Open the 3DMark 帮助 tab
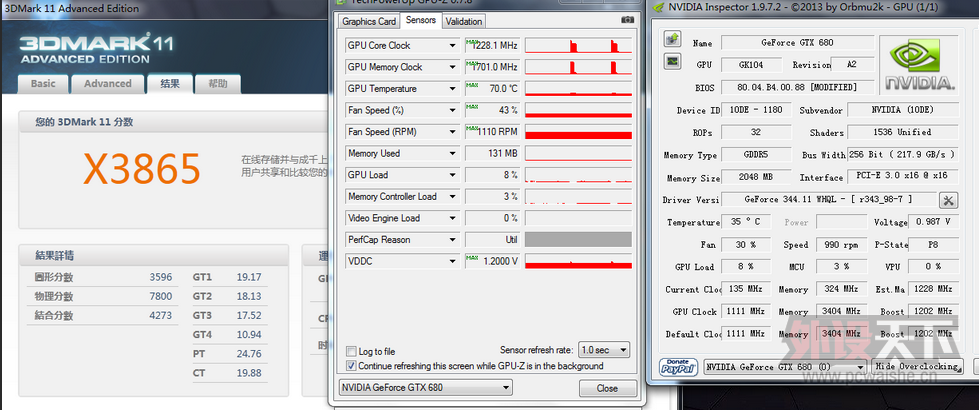Screen dimensions: 979x410 pyautogui.click(x=218, y=84)
